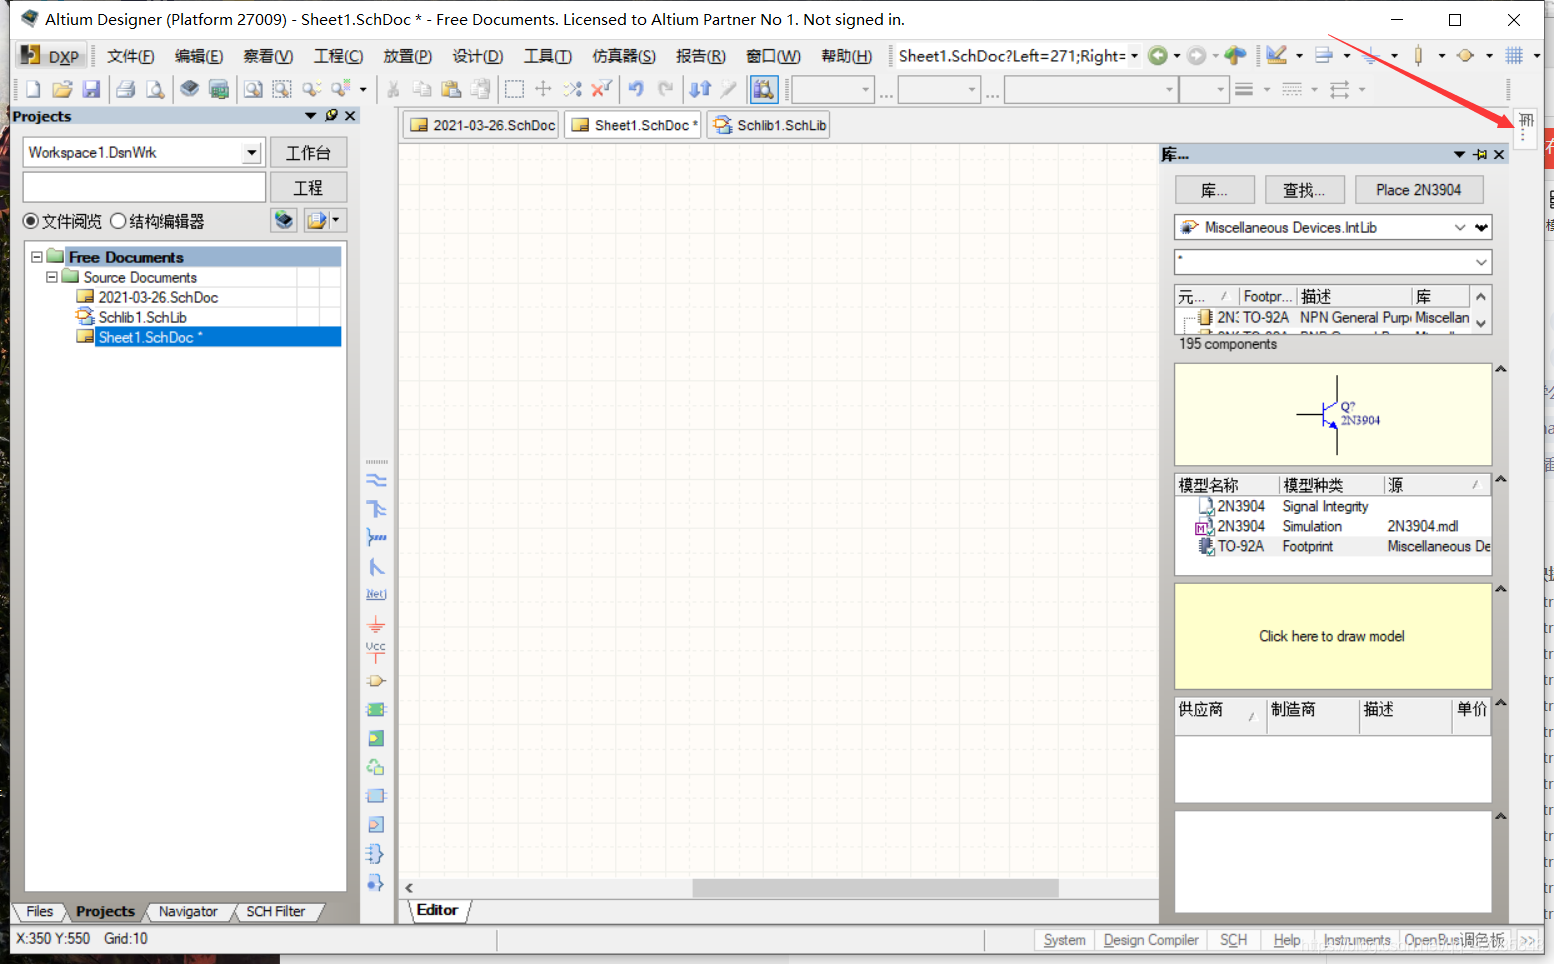The image size is (1554, 964).
Task: Switch to the SCH Filter panel tab
Action: click(x=276, y=911)
